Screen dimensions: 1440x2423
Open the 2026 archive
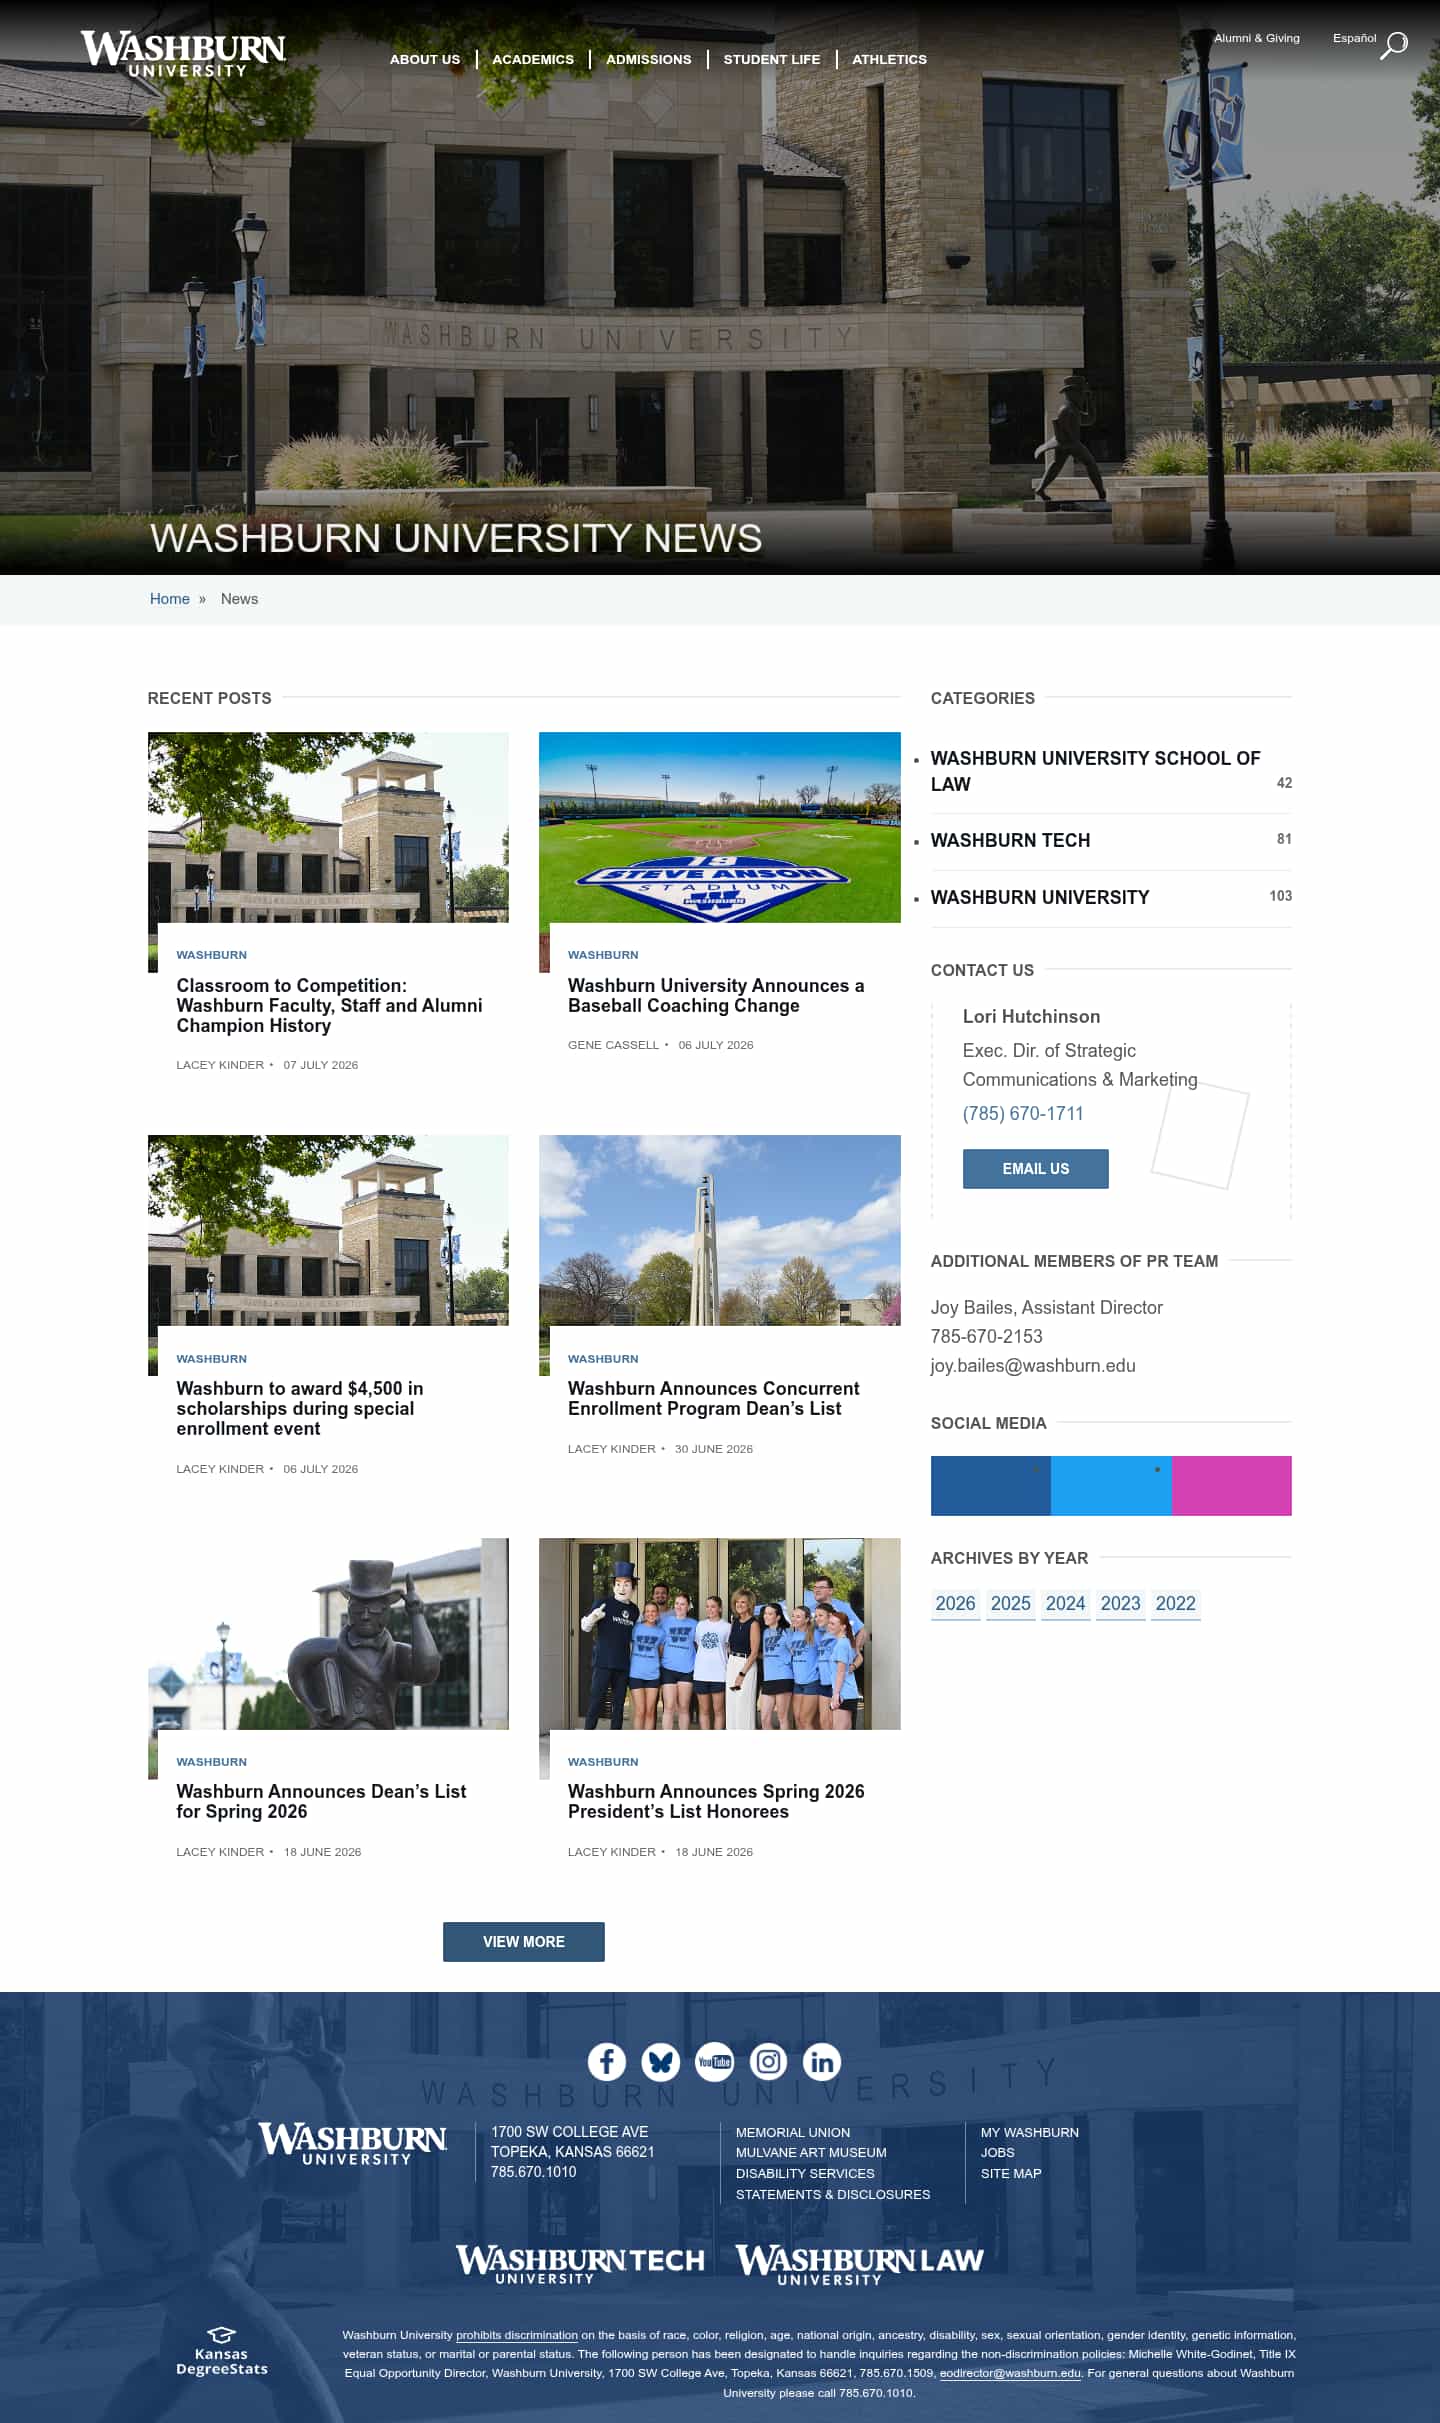[955, 1603]
